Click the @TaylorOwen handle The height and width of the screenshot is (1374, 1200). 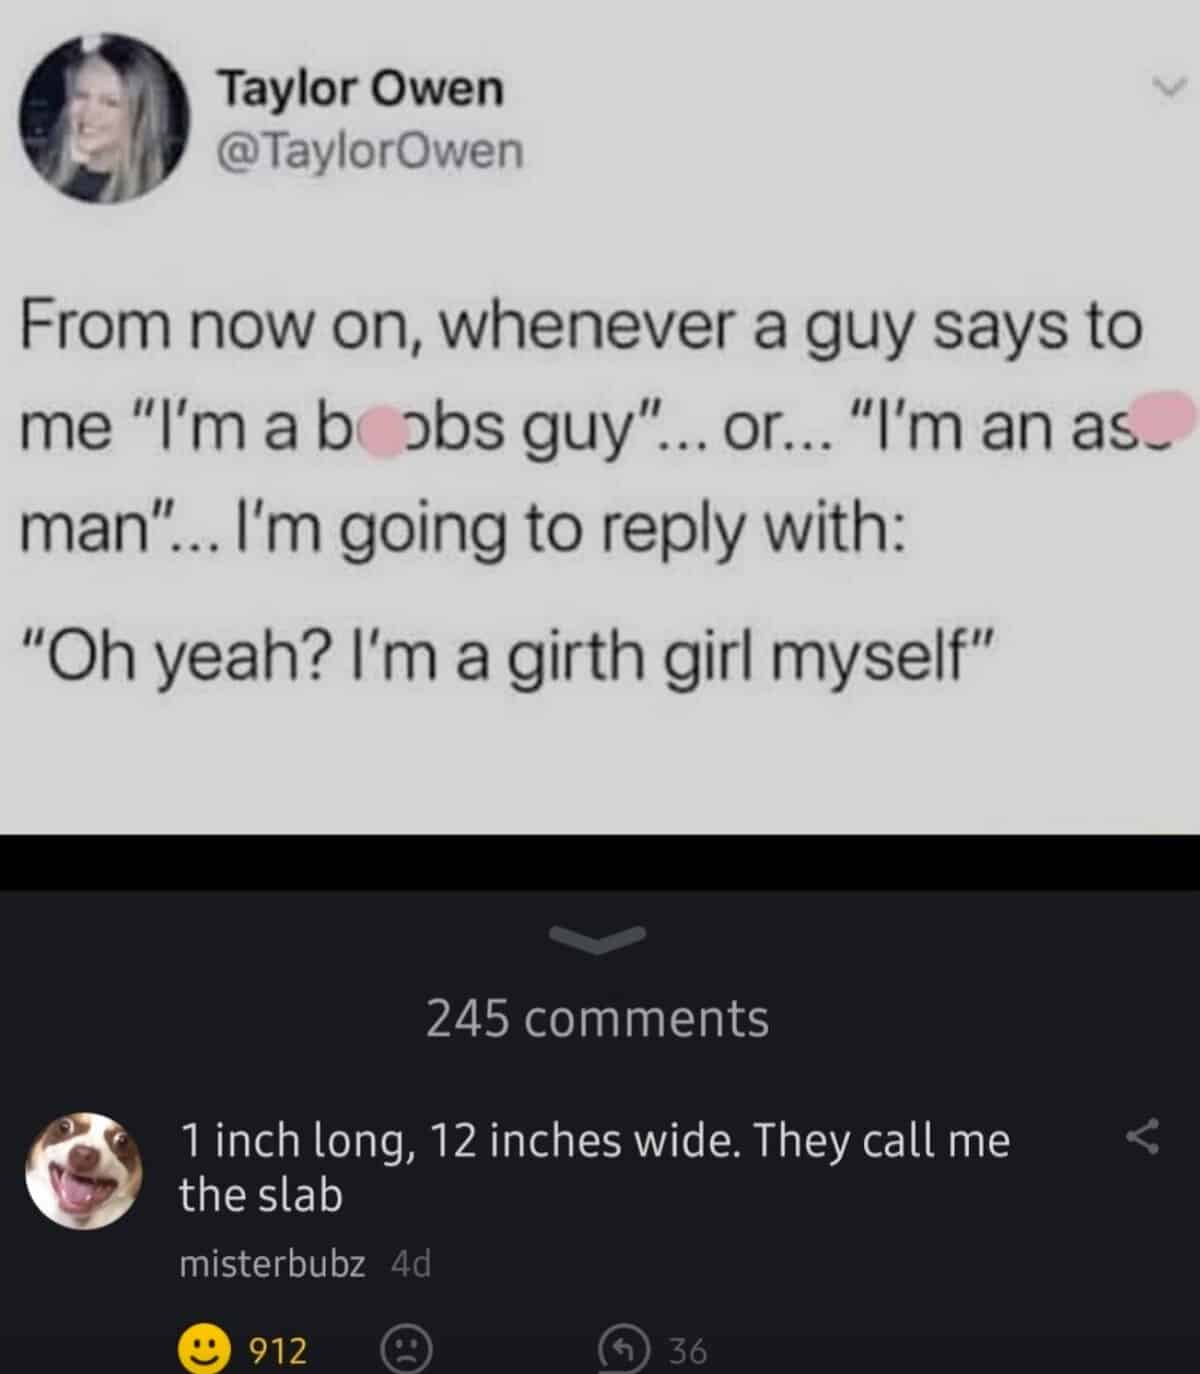pos(370,152)
